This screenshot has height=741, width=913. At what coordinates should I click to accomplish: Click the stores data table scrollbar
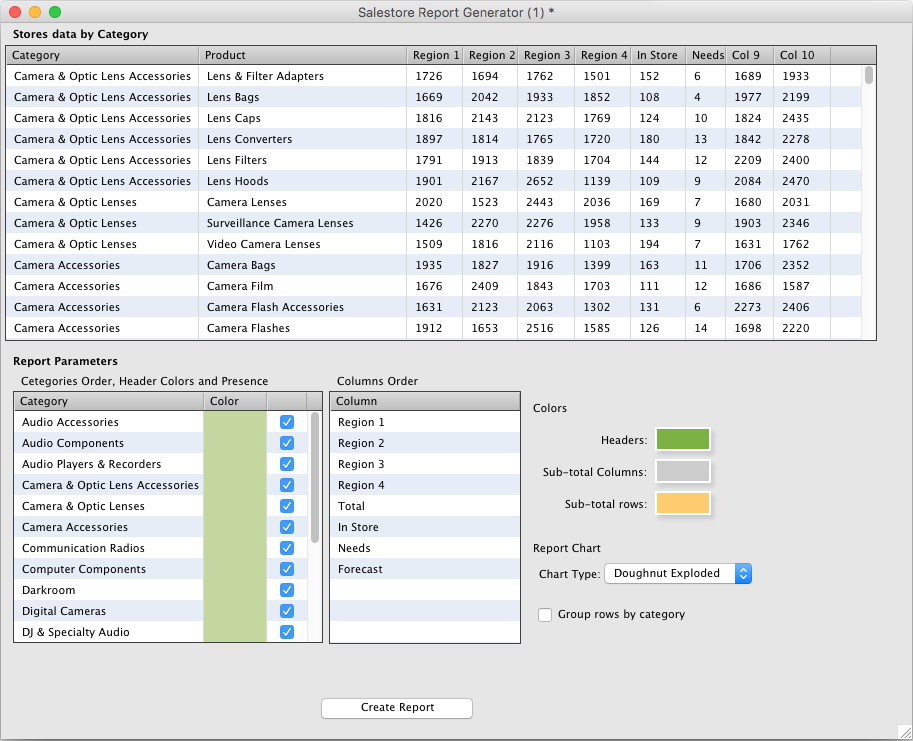coord(869,200)
